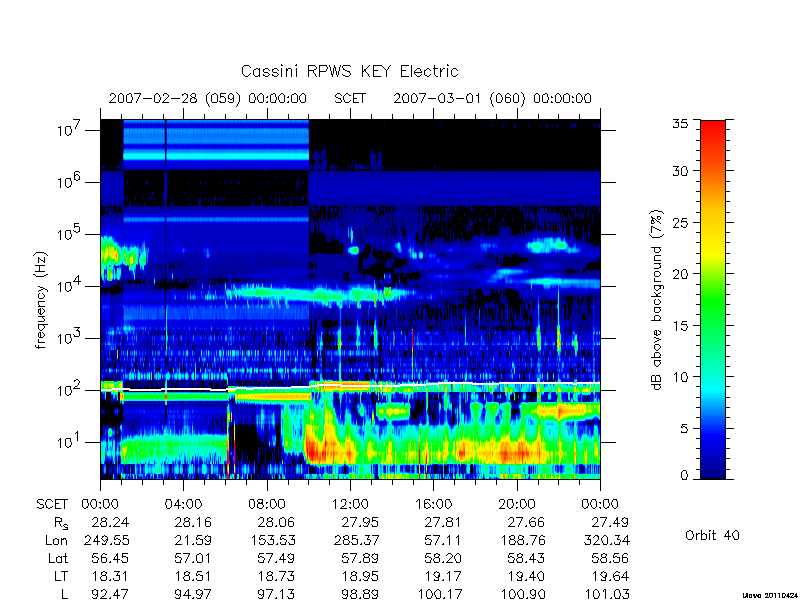Click the title 'Cassini RPWS KEY Electric'
Viewport: 800px width, 600px height.
(349, 71)
